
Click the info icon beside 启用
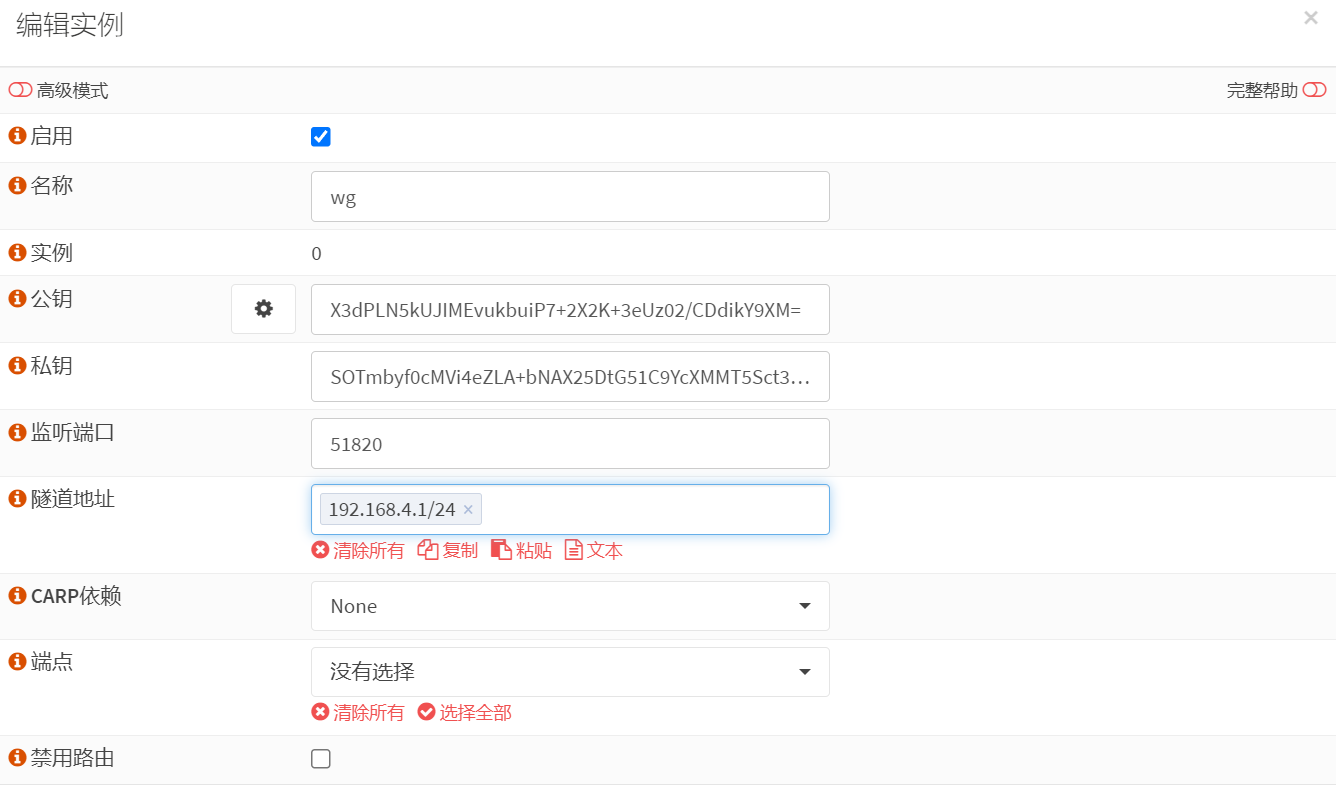(x=17, y=136)
